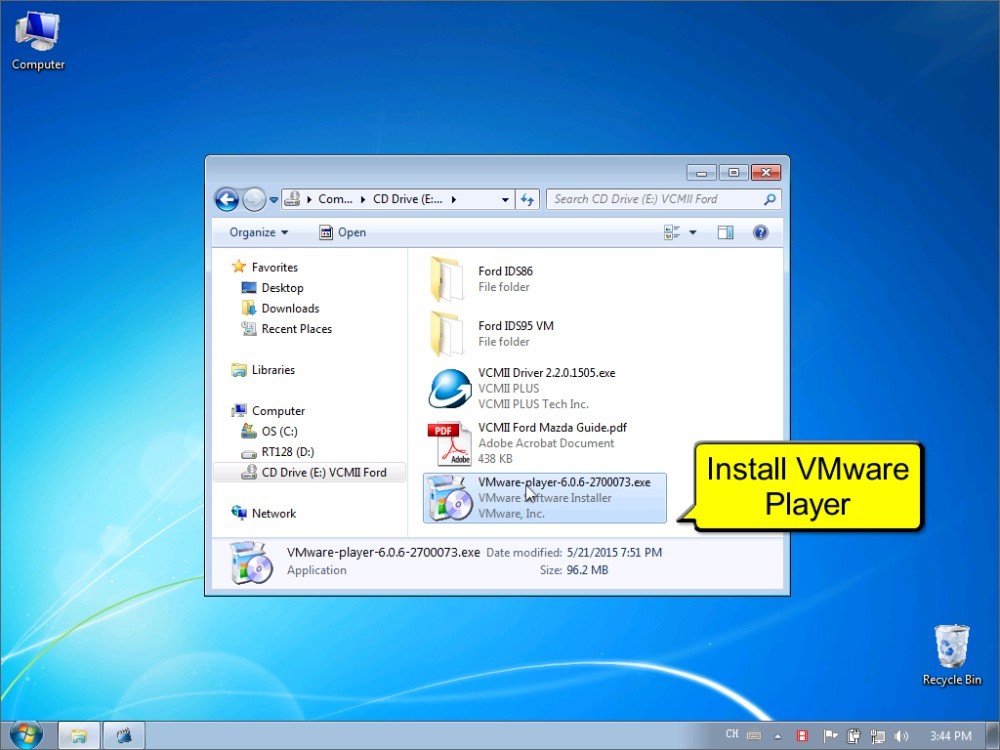This screenshot has height=750, width=1000.
Task: Open the VCMII Driver 2.2.0.1505.exe file icon
Action: [x=449, y=389]
